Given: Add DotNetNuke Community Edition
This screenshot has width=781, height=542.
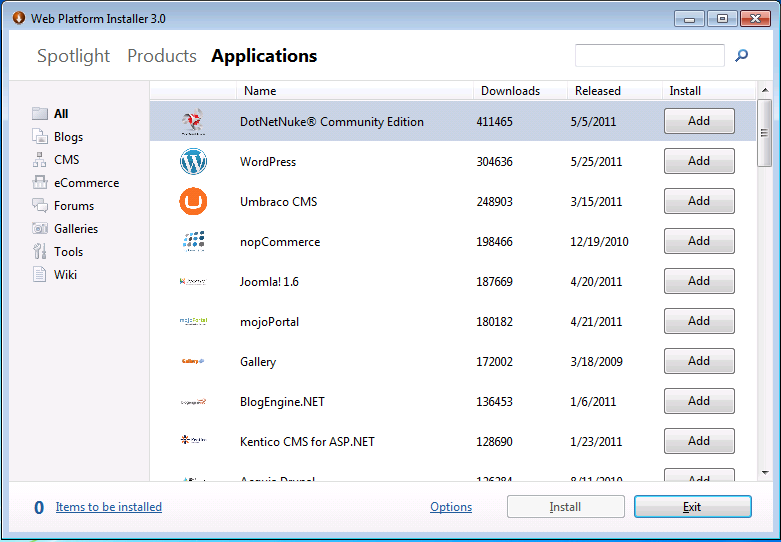Looking at the screenshot, I should 699,121.
